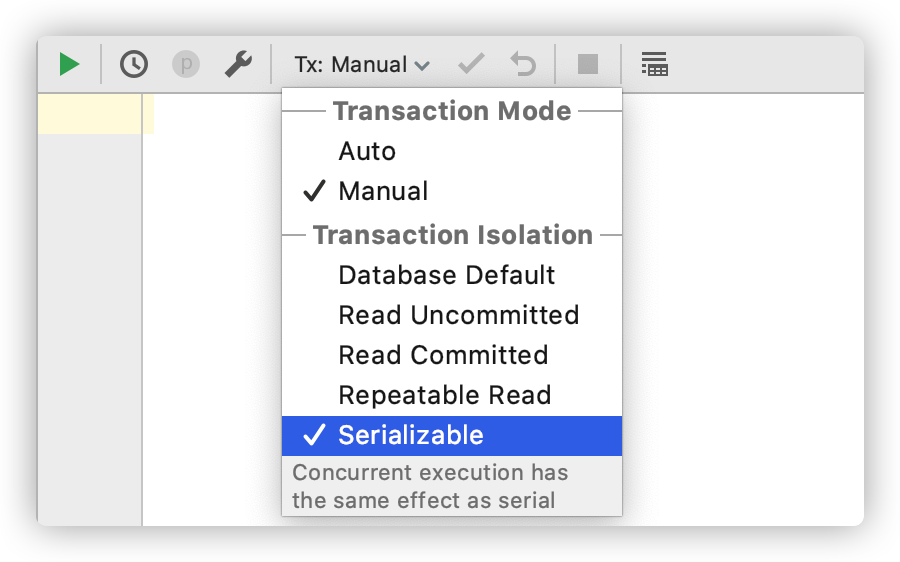Screen dimensions: 900x562
Task: Commit transaction with checkmark icon
Action: 471,64
